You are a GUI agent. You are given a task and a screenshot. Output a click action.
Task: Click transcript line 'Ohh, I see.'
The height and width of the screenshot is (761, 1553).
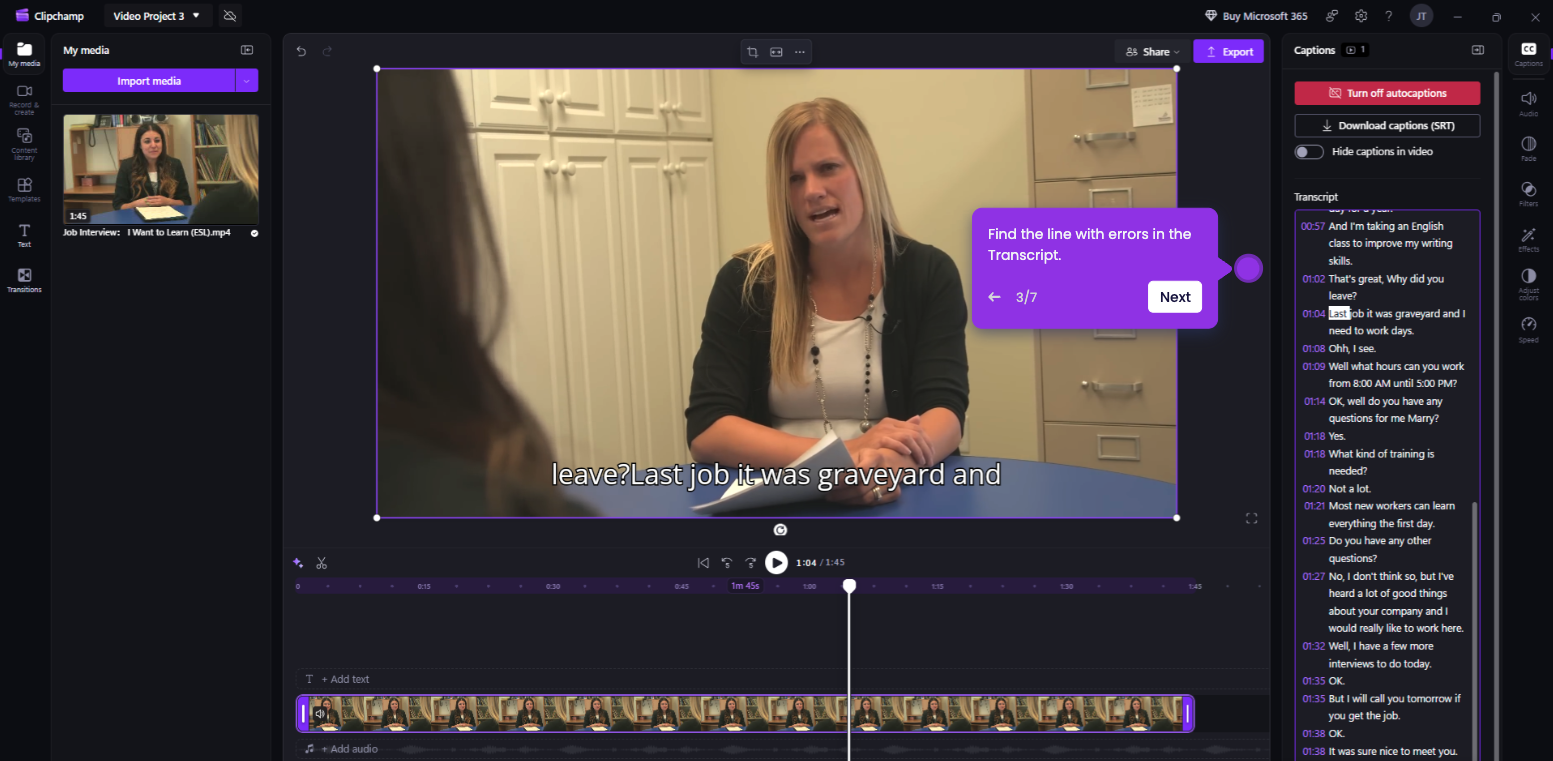(x=1352, y=349)
